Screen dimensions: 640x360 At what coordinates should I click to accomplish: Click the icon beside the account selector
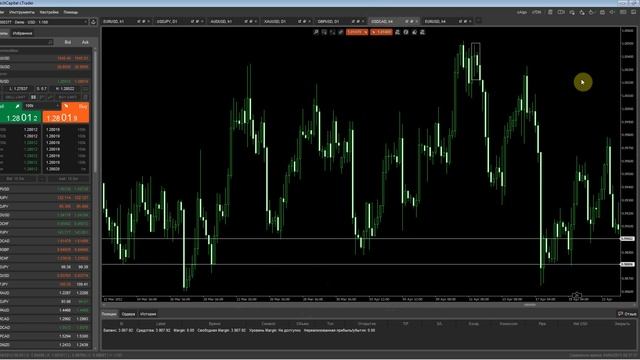pyautogui.click(x=93, y=22)
